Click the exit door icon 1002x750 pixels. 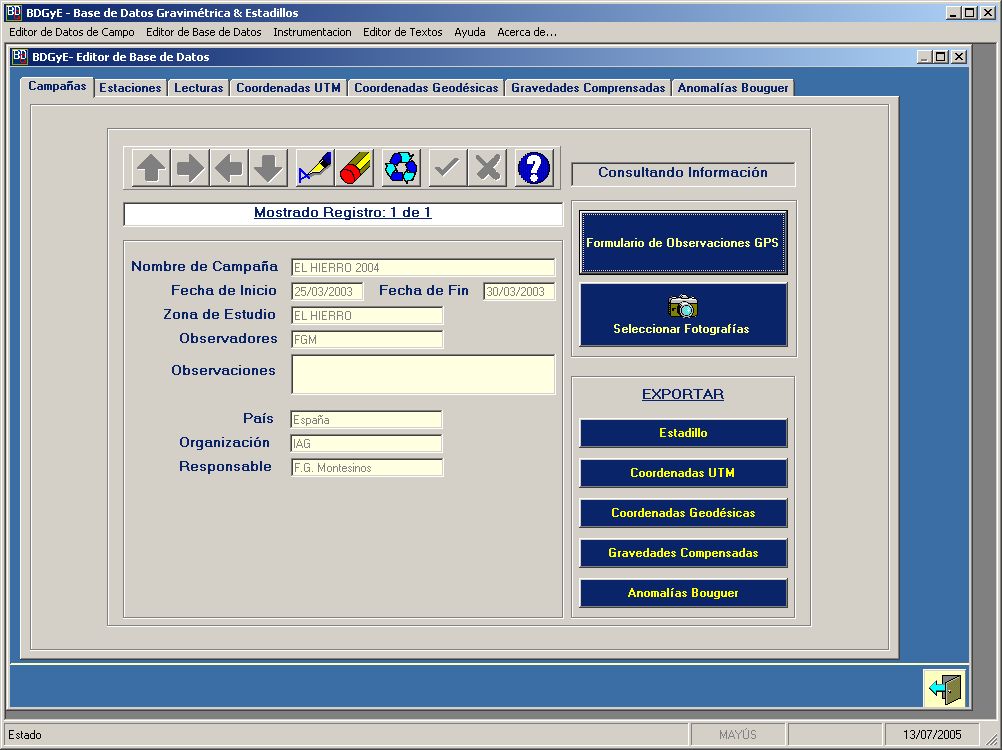point(944,689)
